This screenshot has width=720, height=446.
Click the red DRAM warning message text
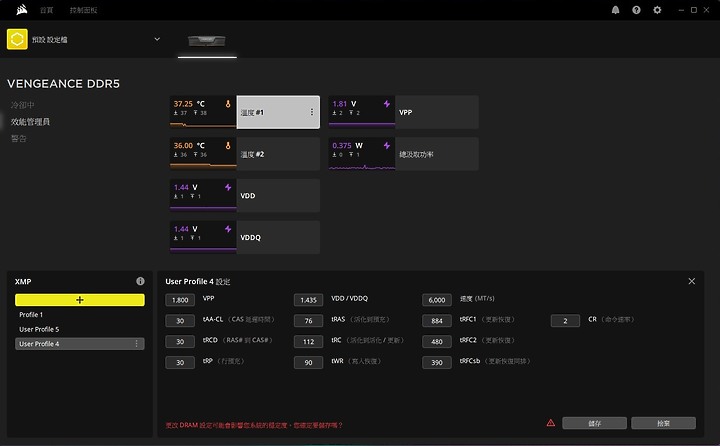coord(254,425)
